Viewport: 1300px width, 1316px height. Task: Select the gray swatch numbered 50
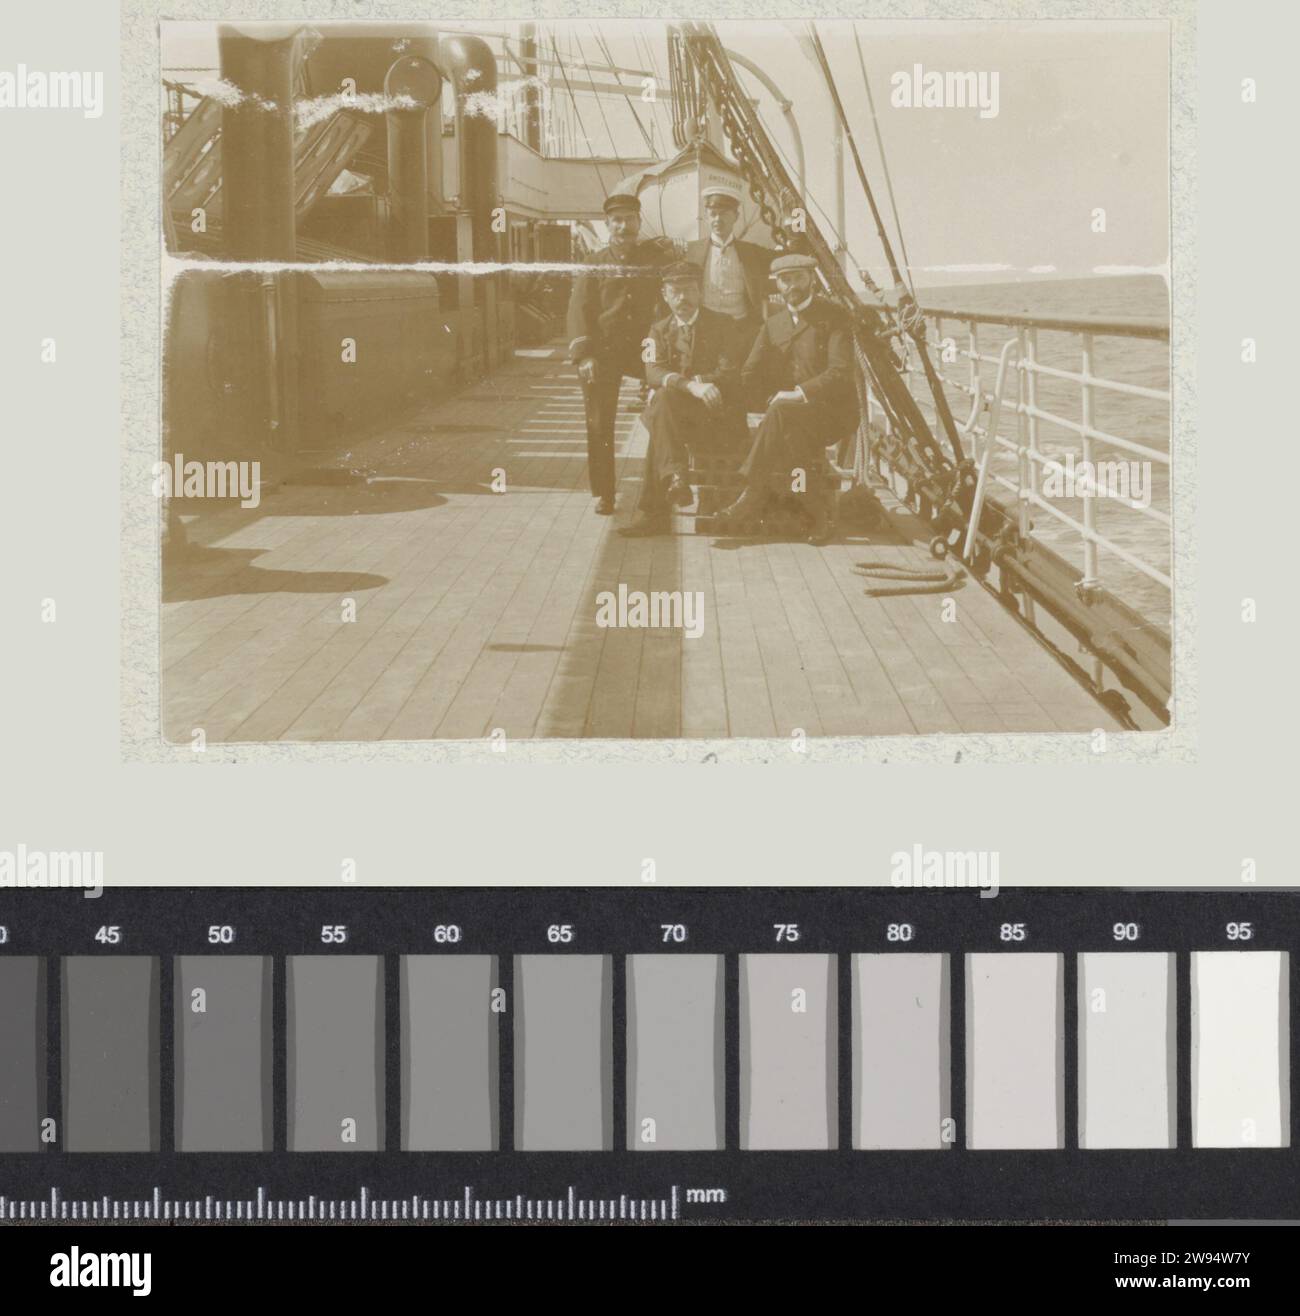(x=223, y=1052)
